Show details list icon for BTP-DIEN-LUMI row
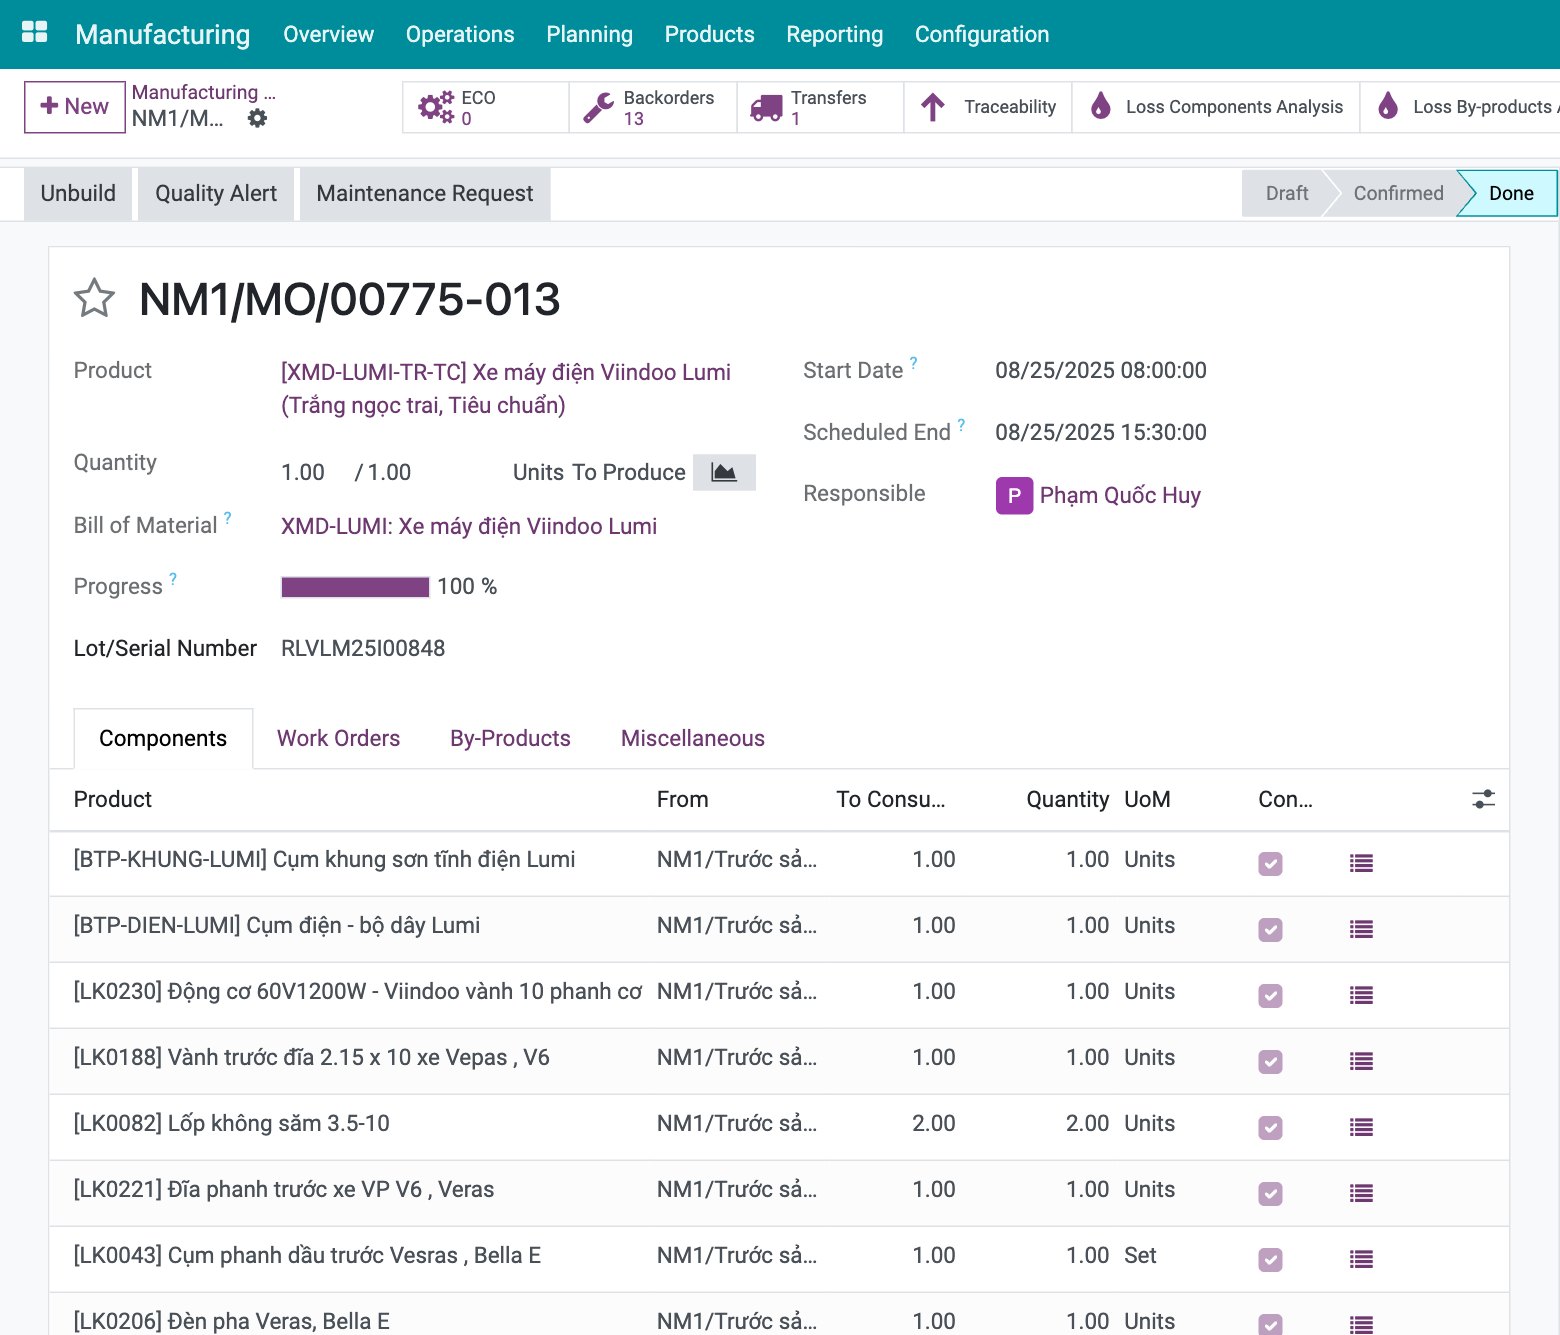Viewport: 1560px width, 1335px height. [1361, 929]
